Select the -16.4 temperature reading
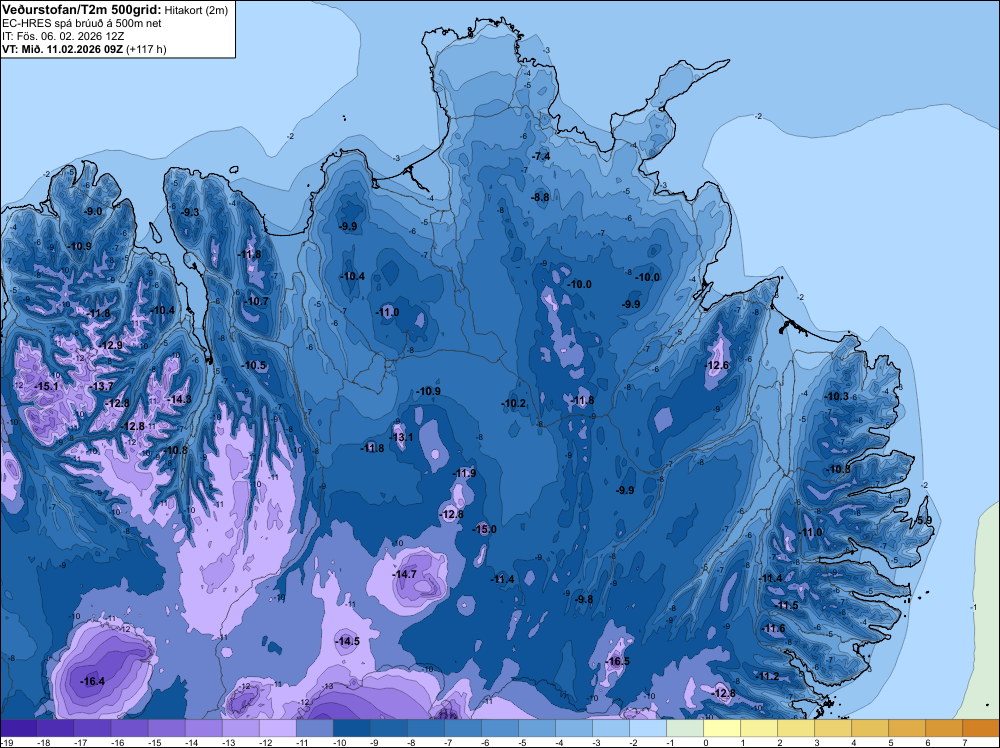Screen dimensions: 1000x748 click(92, 681)
